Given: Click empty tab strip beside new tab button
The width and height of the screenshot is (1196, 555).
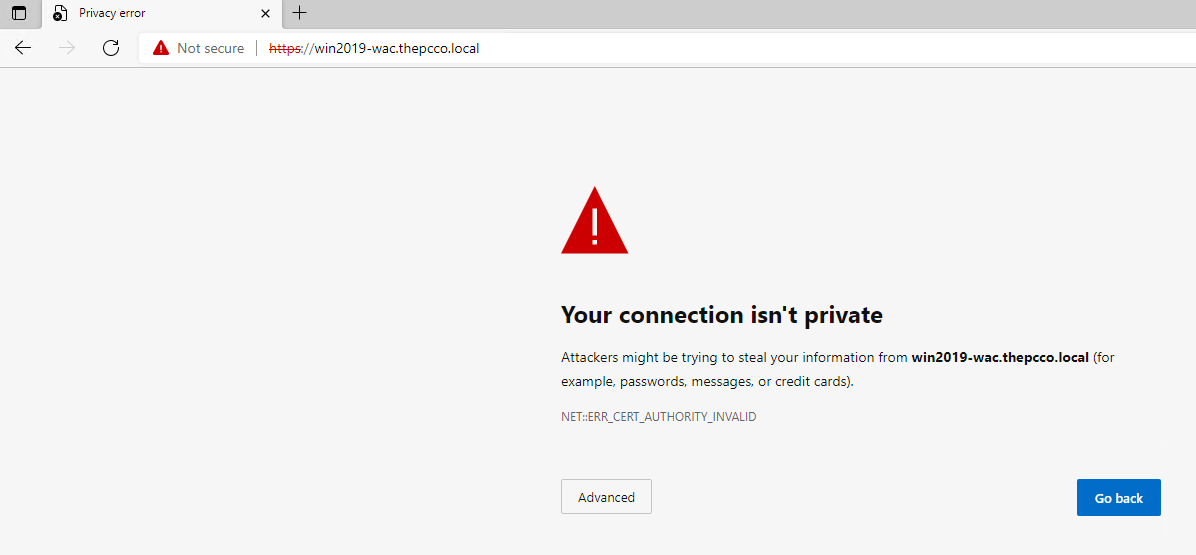Looking at the screenshot, I should click(x=748, y=13).
